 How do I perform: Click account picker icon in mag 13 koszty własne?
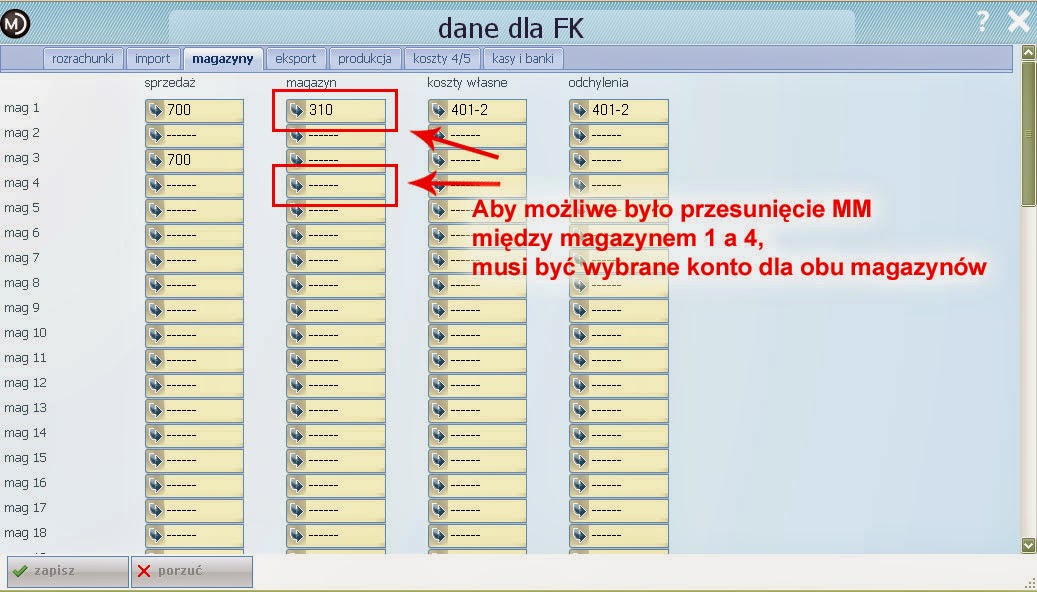[438, 410]
